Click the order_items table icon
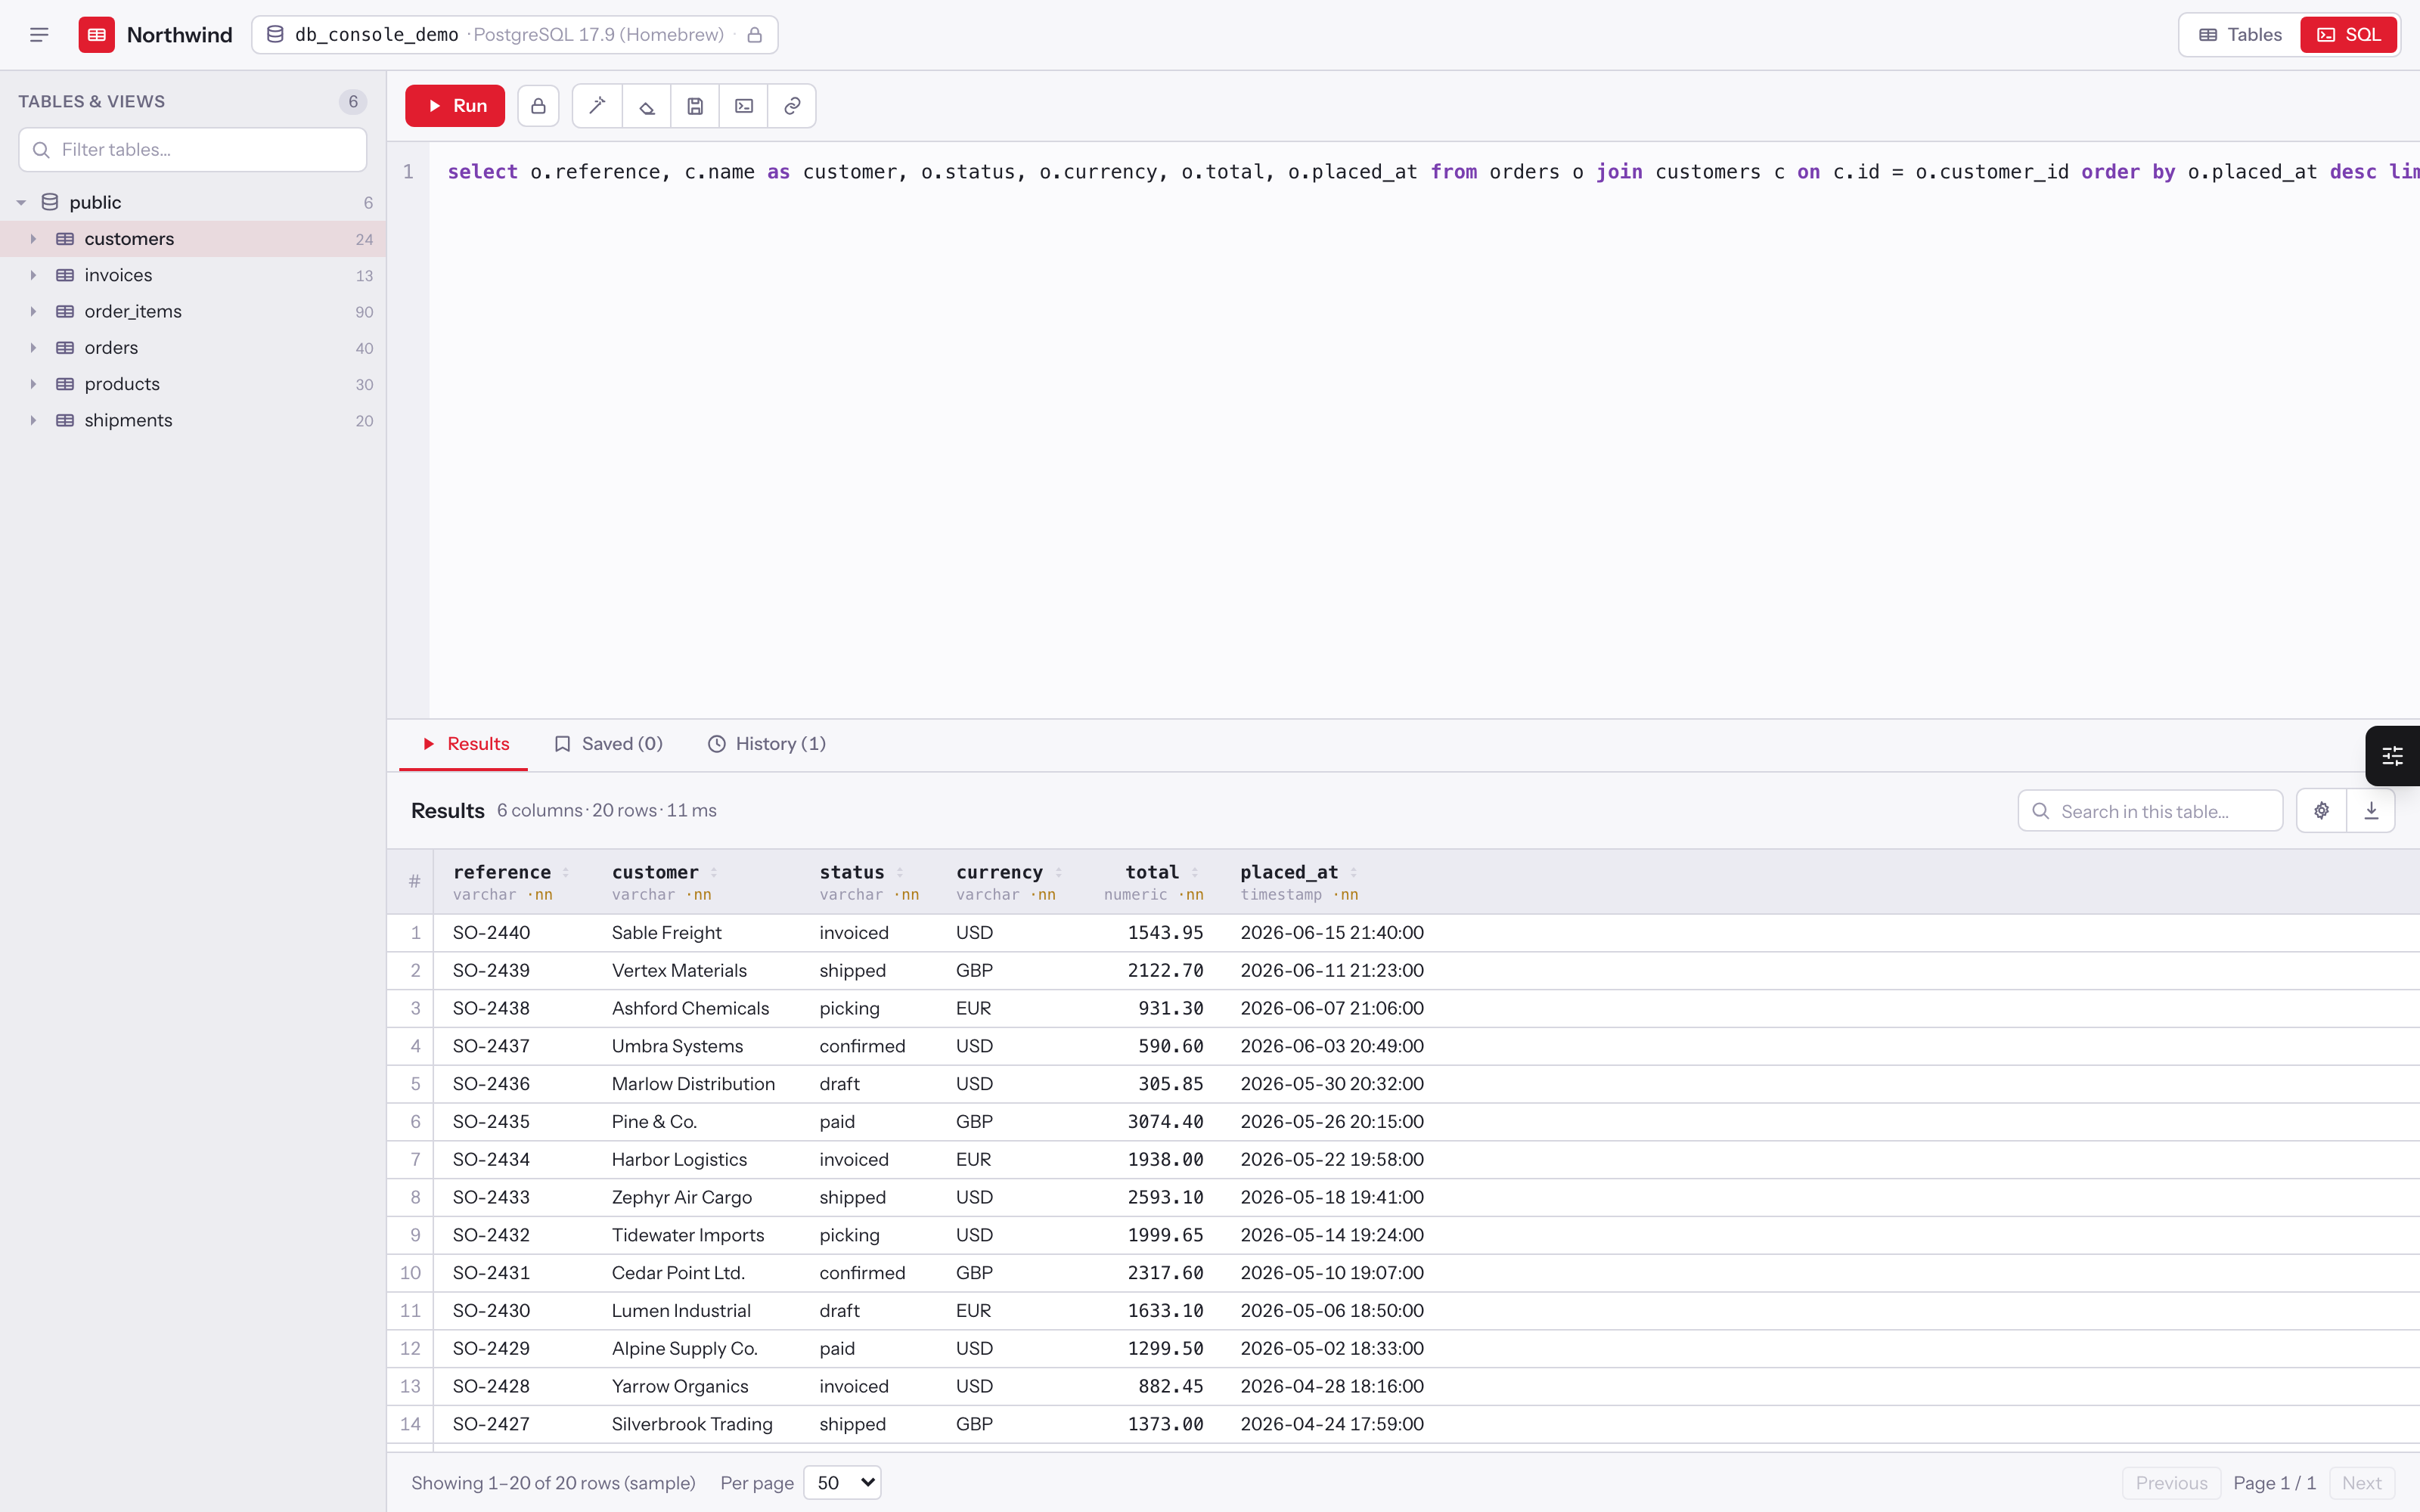Image resolution: width=2420 pixels, height=1512 pixels. coord(65,312)
